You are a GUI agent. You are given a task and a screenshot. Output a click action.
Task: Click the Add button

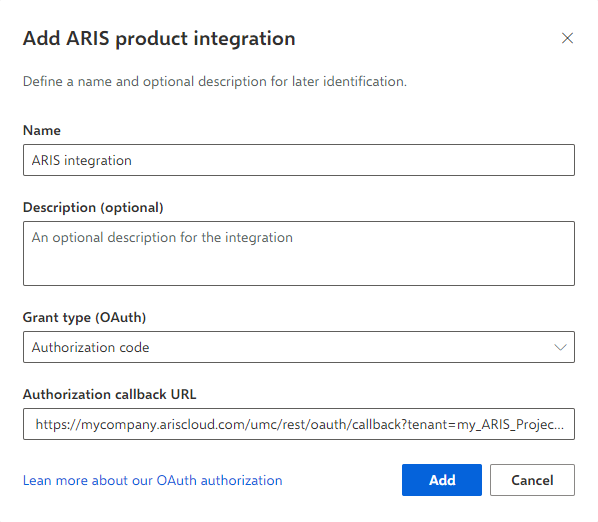pyautogui.click(x=442, y=480)
